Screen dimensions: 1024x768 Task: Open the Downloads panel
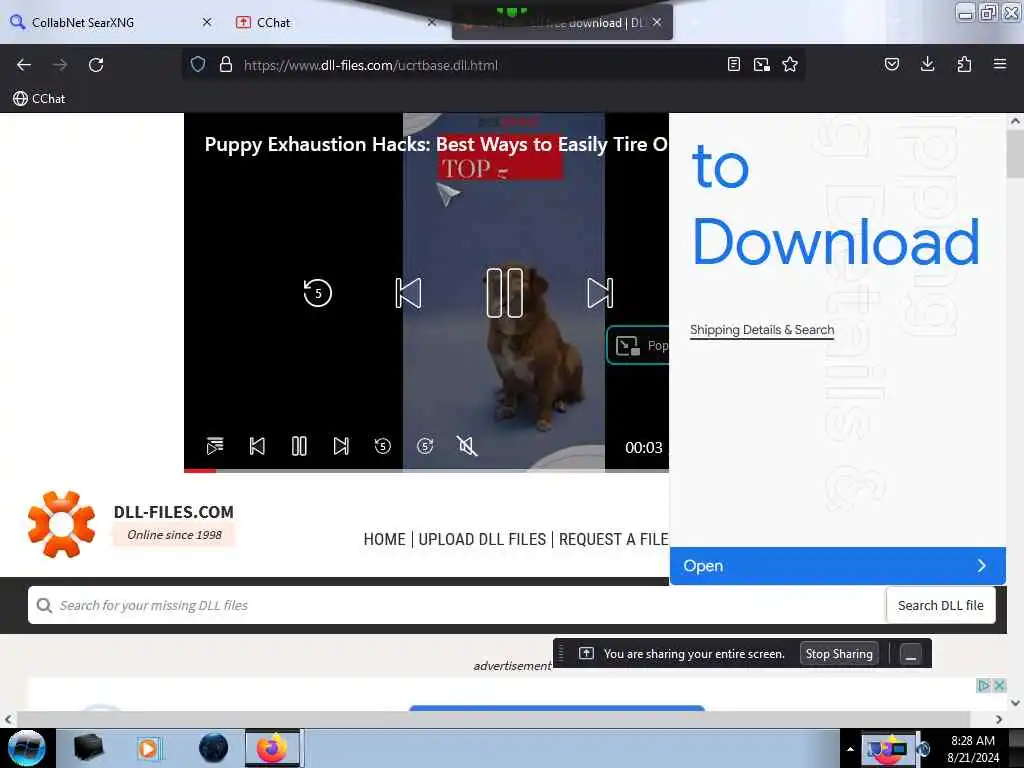tap(927, 64)
